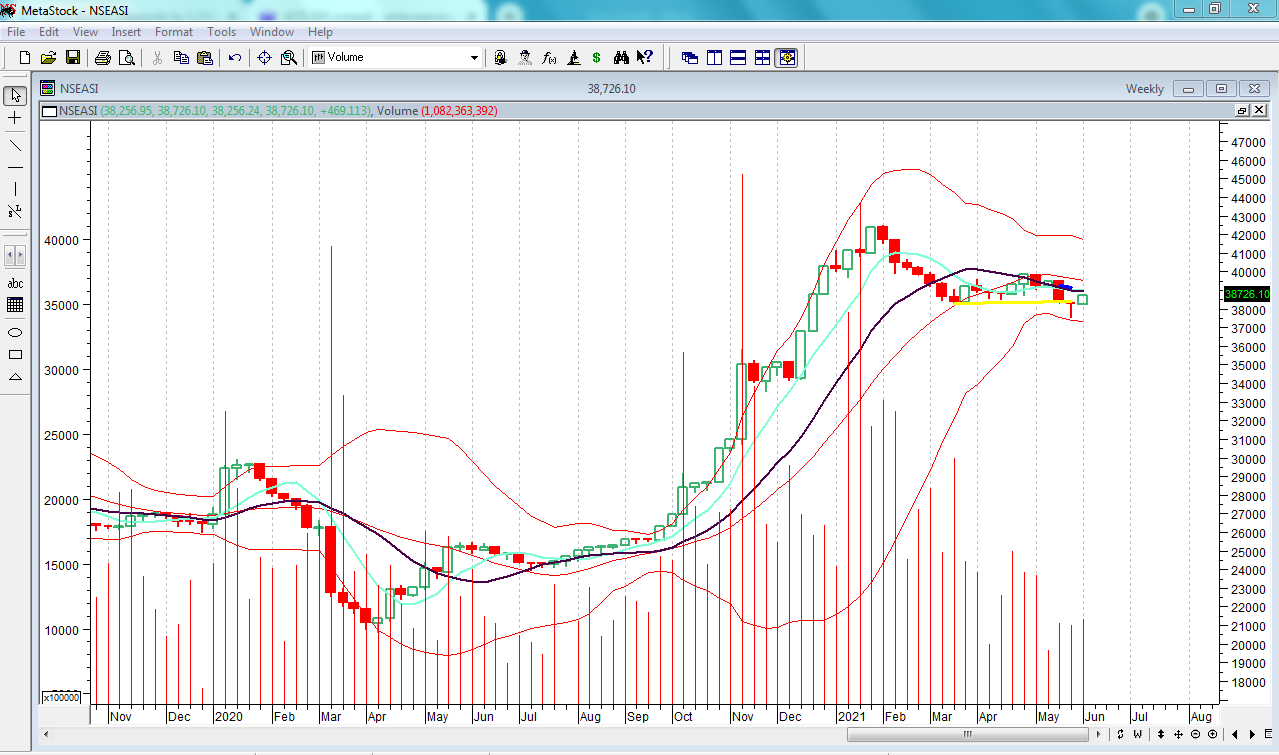This screenshot has width=1279, height=755.
Task: Save the chart with floppy disk icon
Action: tap(73, 57)
